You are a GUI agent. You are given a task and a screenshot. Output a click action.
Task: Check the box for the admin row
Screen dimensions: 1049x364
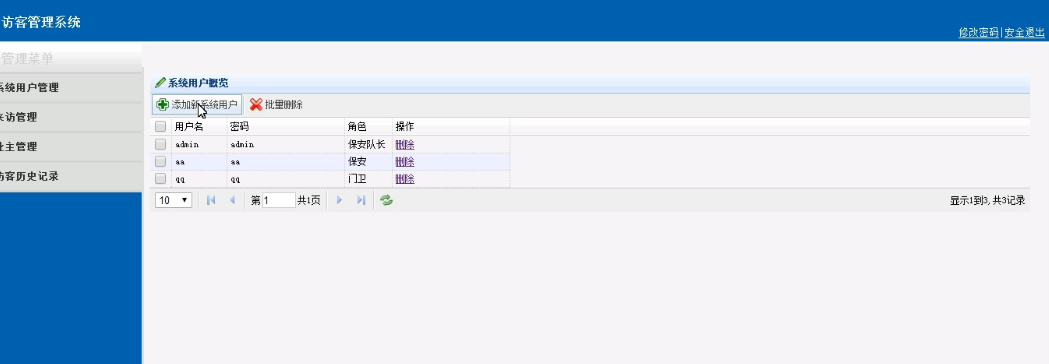[161, 144]
